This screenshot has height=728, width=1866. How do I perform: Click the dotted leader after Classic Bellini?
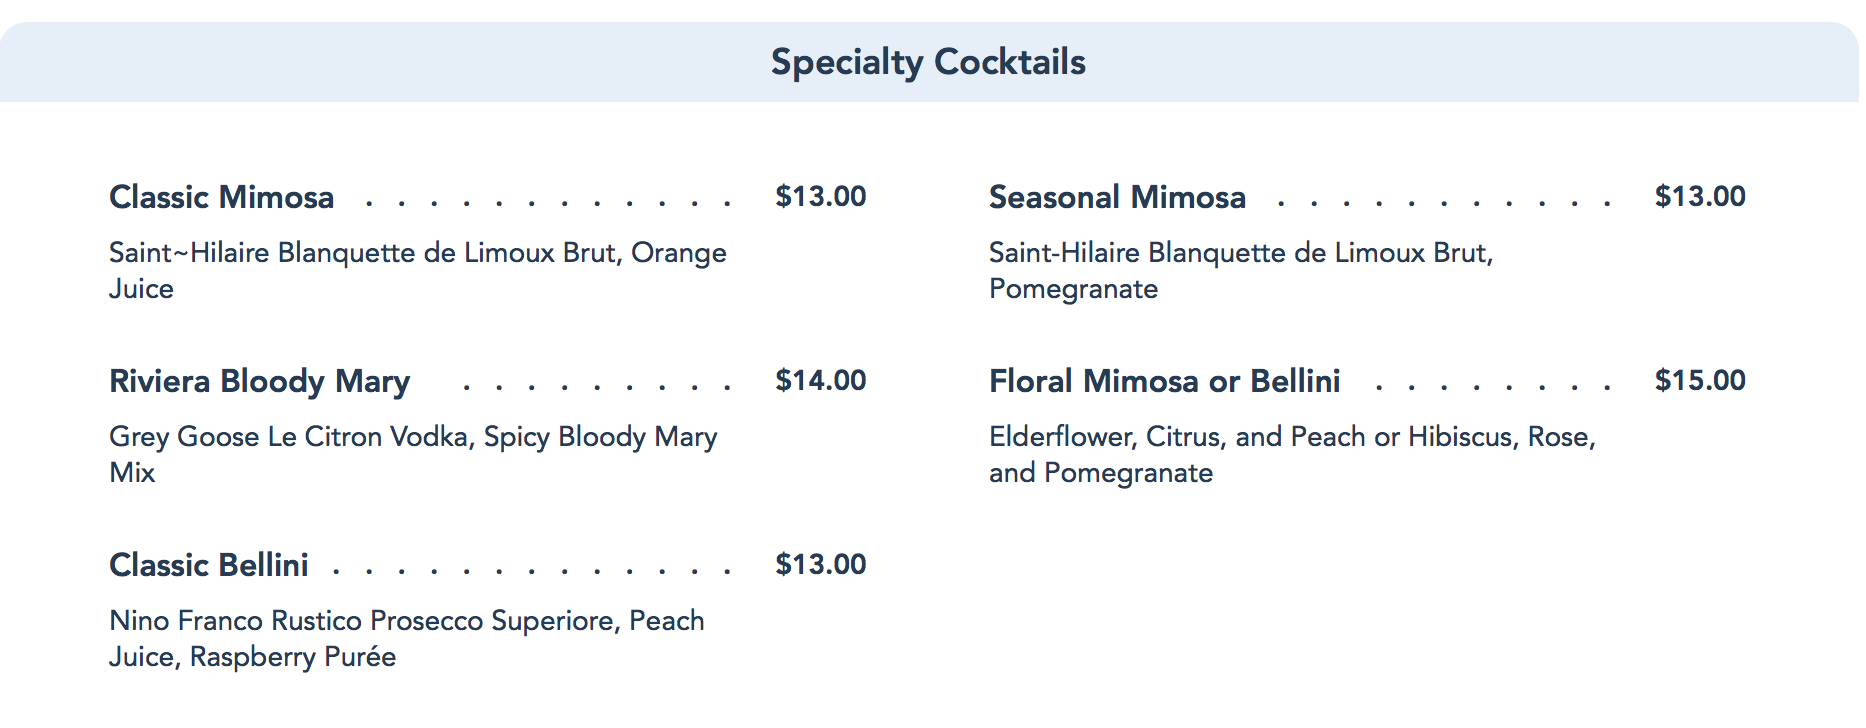(531, 572)
